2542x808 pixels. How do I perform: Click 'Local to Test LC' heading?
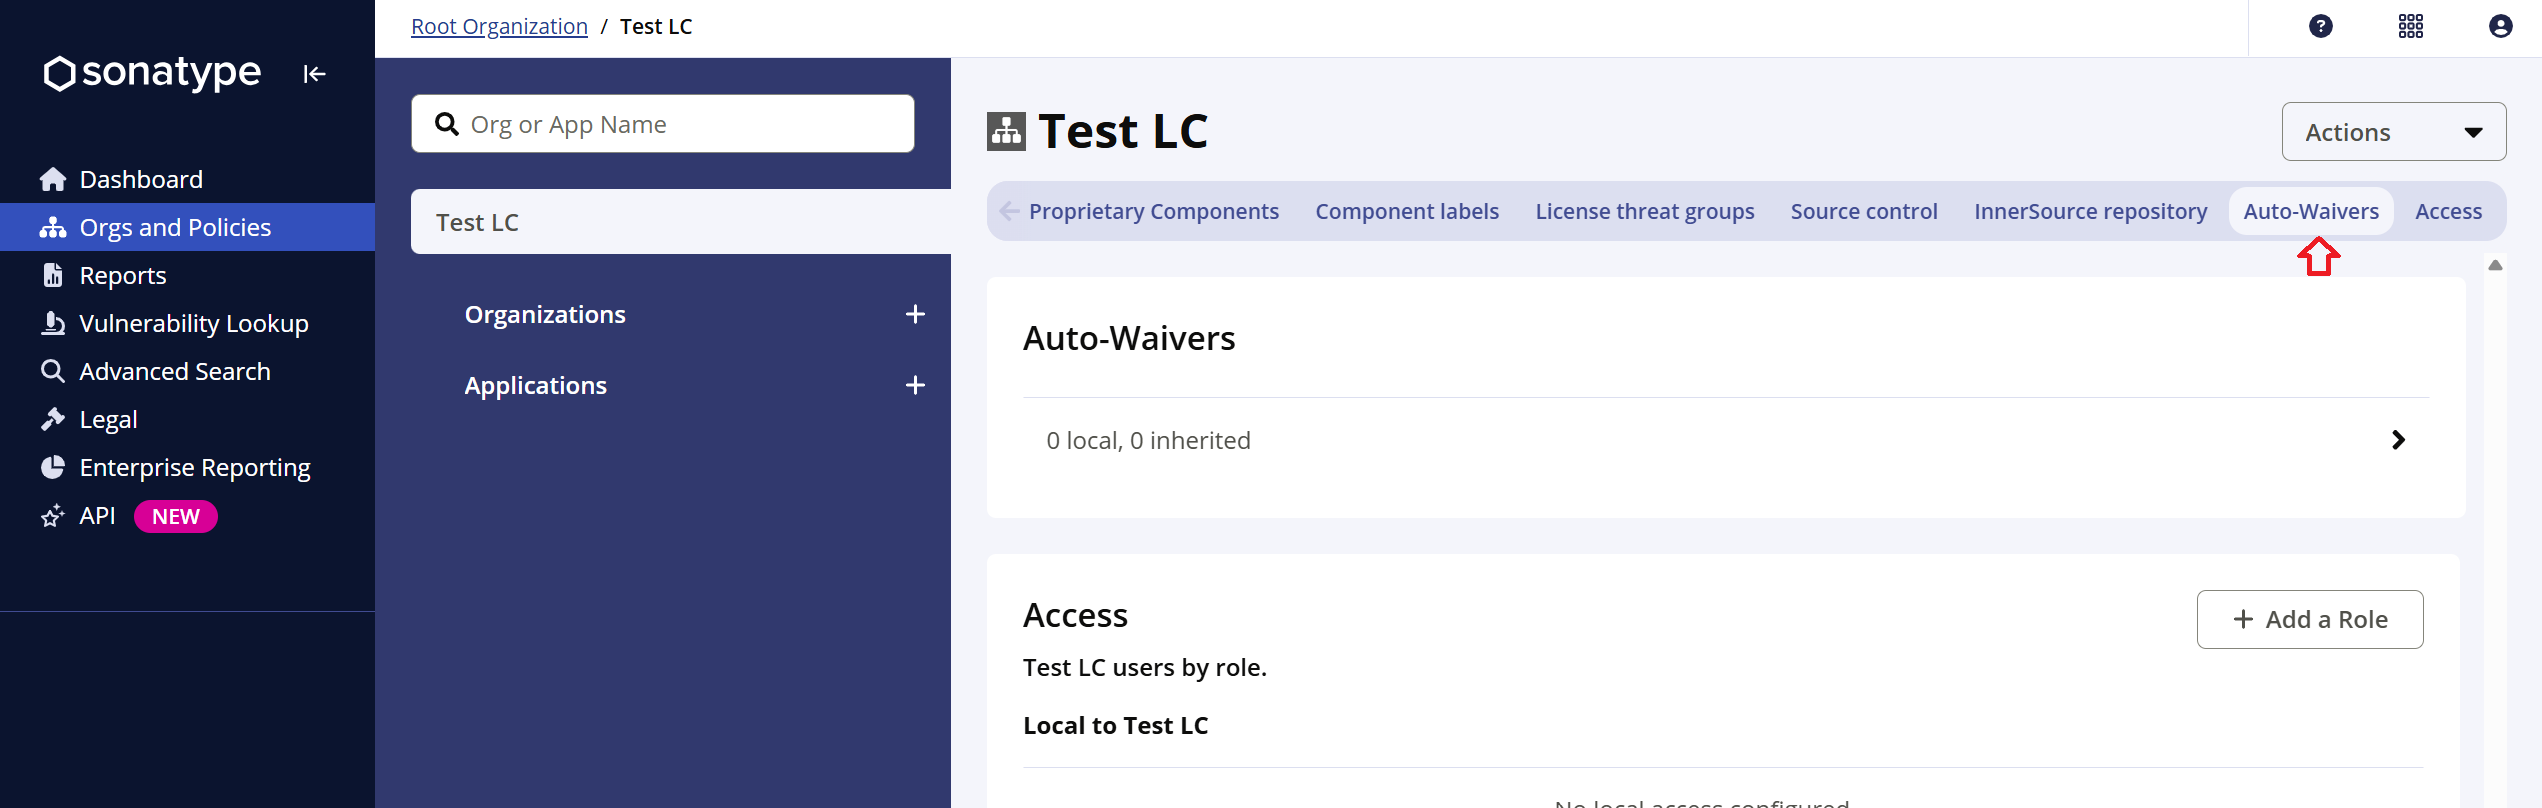point(1115,725)
